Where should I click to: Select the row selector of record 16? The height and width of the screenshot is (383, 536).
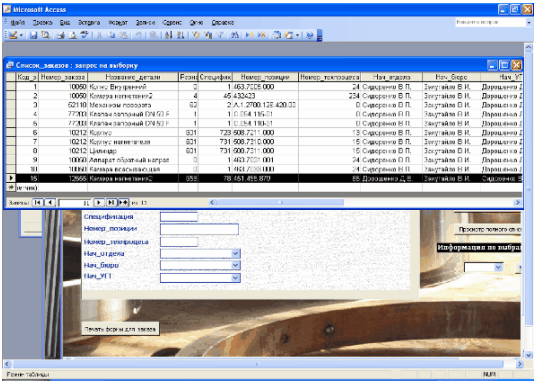point(11,178)
